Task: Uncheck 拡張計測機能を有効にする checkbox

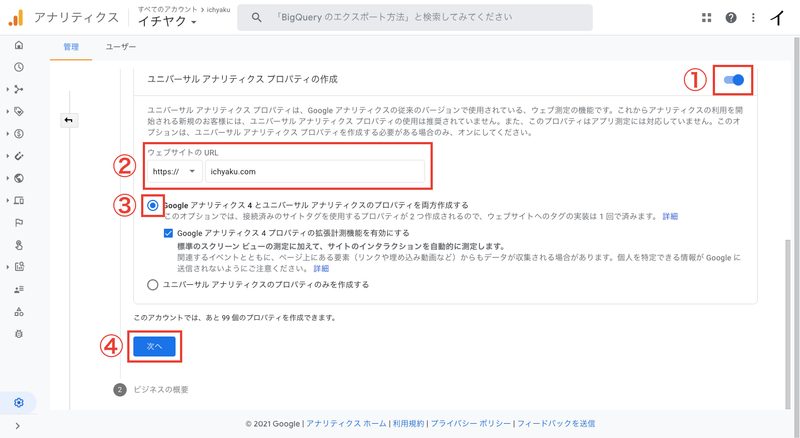Action: pos(168,233)
